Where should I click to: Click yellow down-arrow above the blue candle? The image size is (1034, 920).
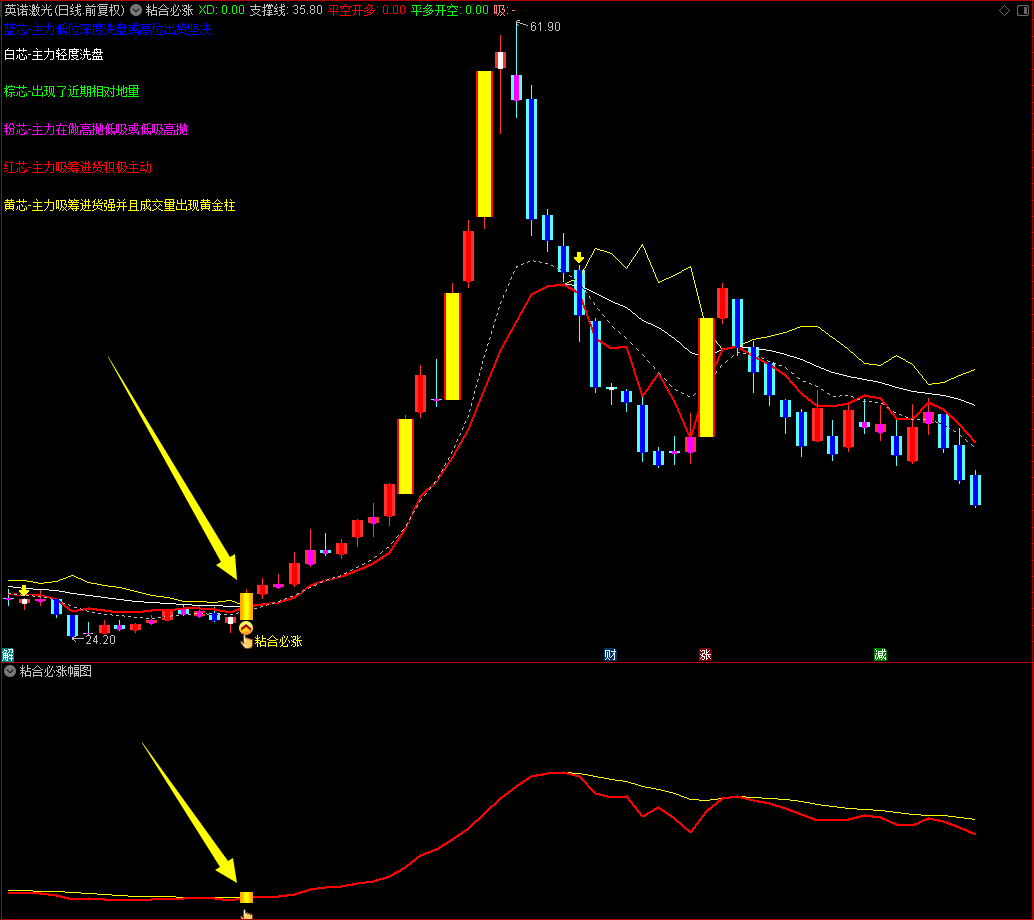[x=579, y=257]
